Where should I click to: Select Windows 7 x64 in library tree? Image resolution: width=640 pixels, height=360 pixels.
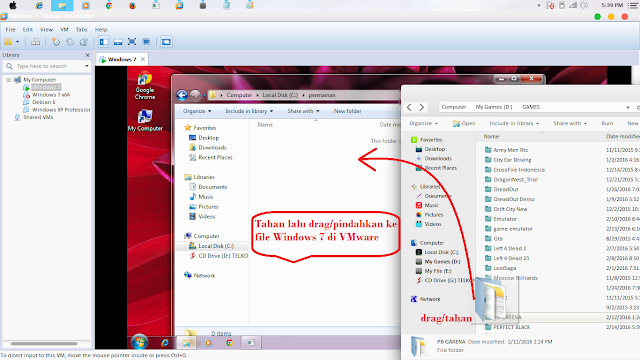tap(51, 95)
